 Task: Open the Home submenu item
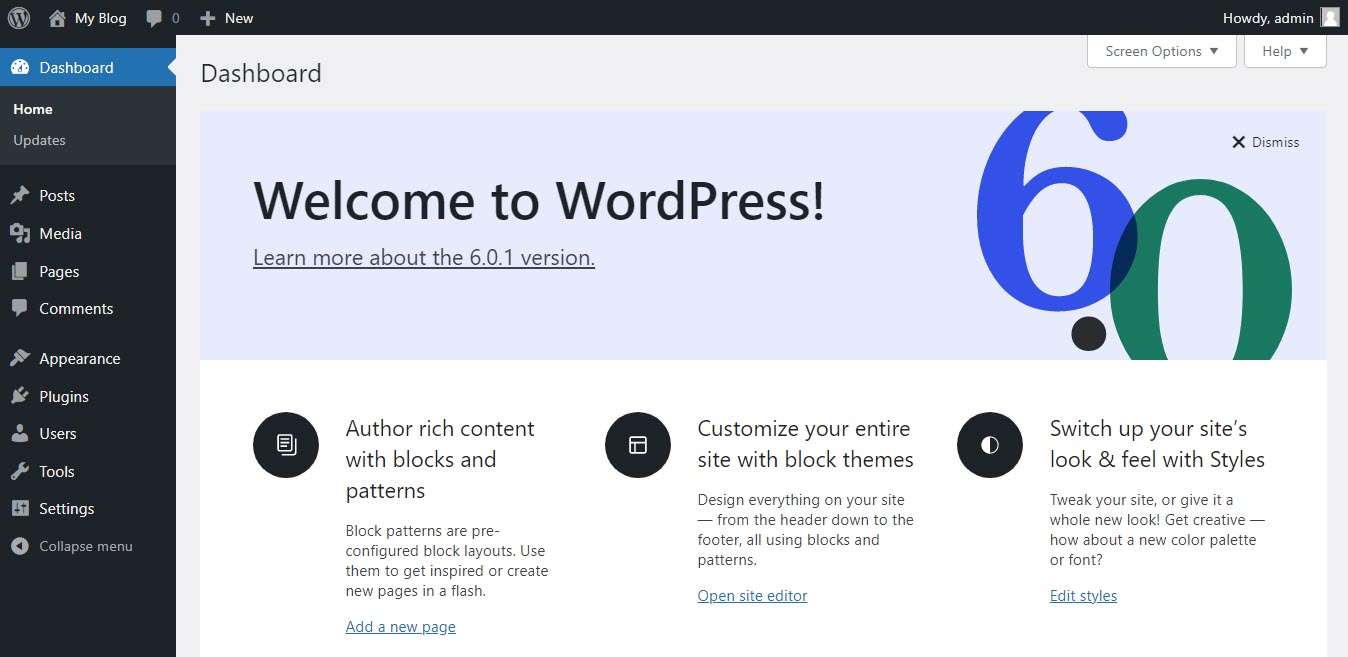point(33,109)
